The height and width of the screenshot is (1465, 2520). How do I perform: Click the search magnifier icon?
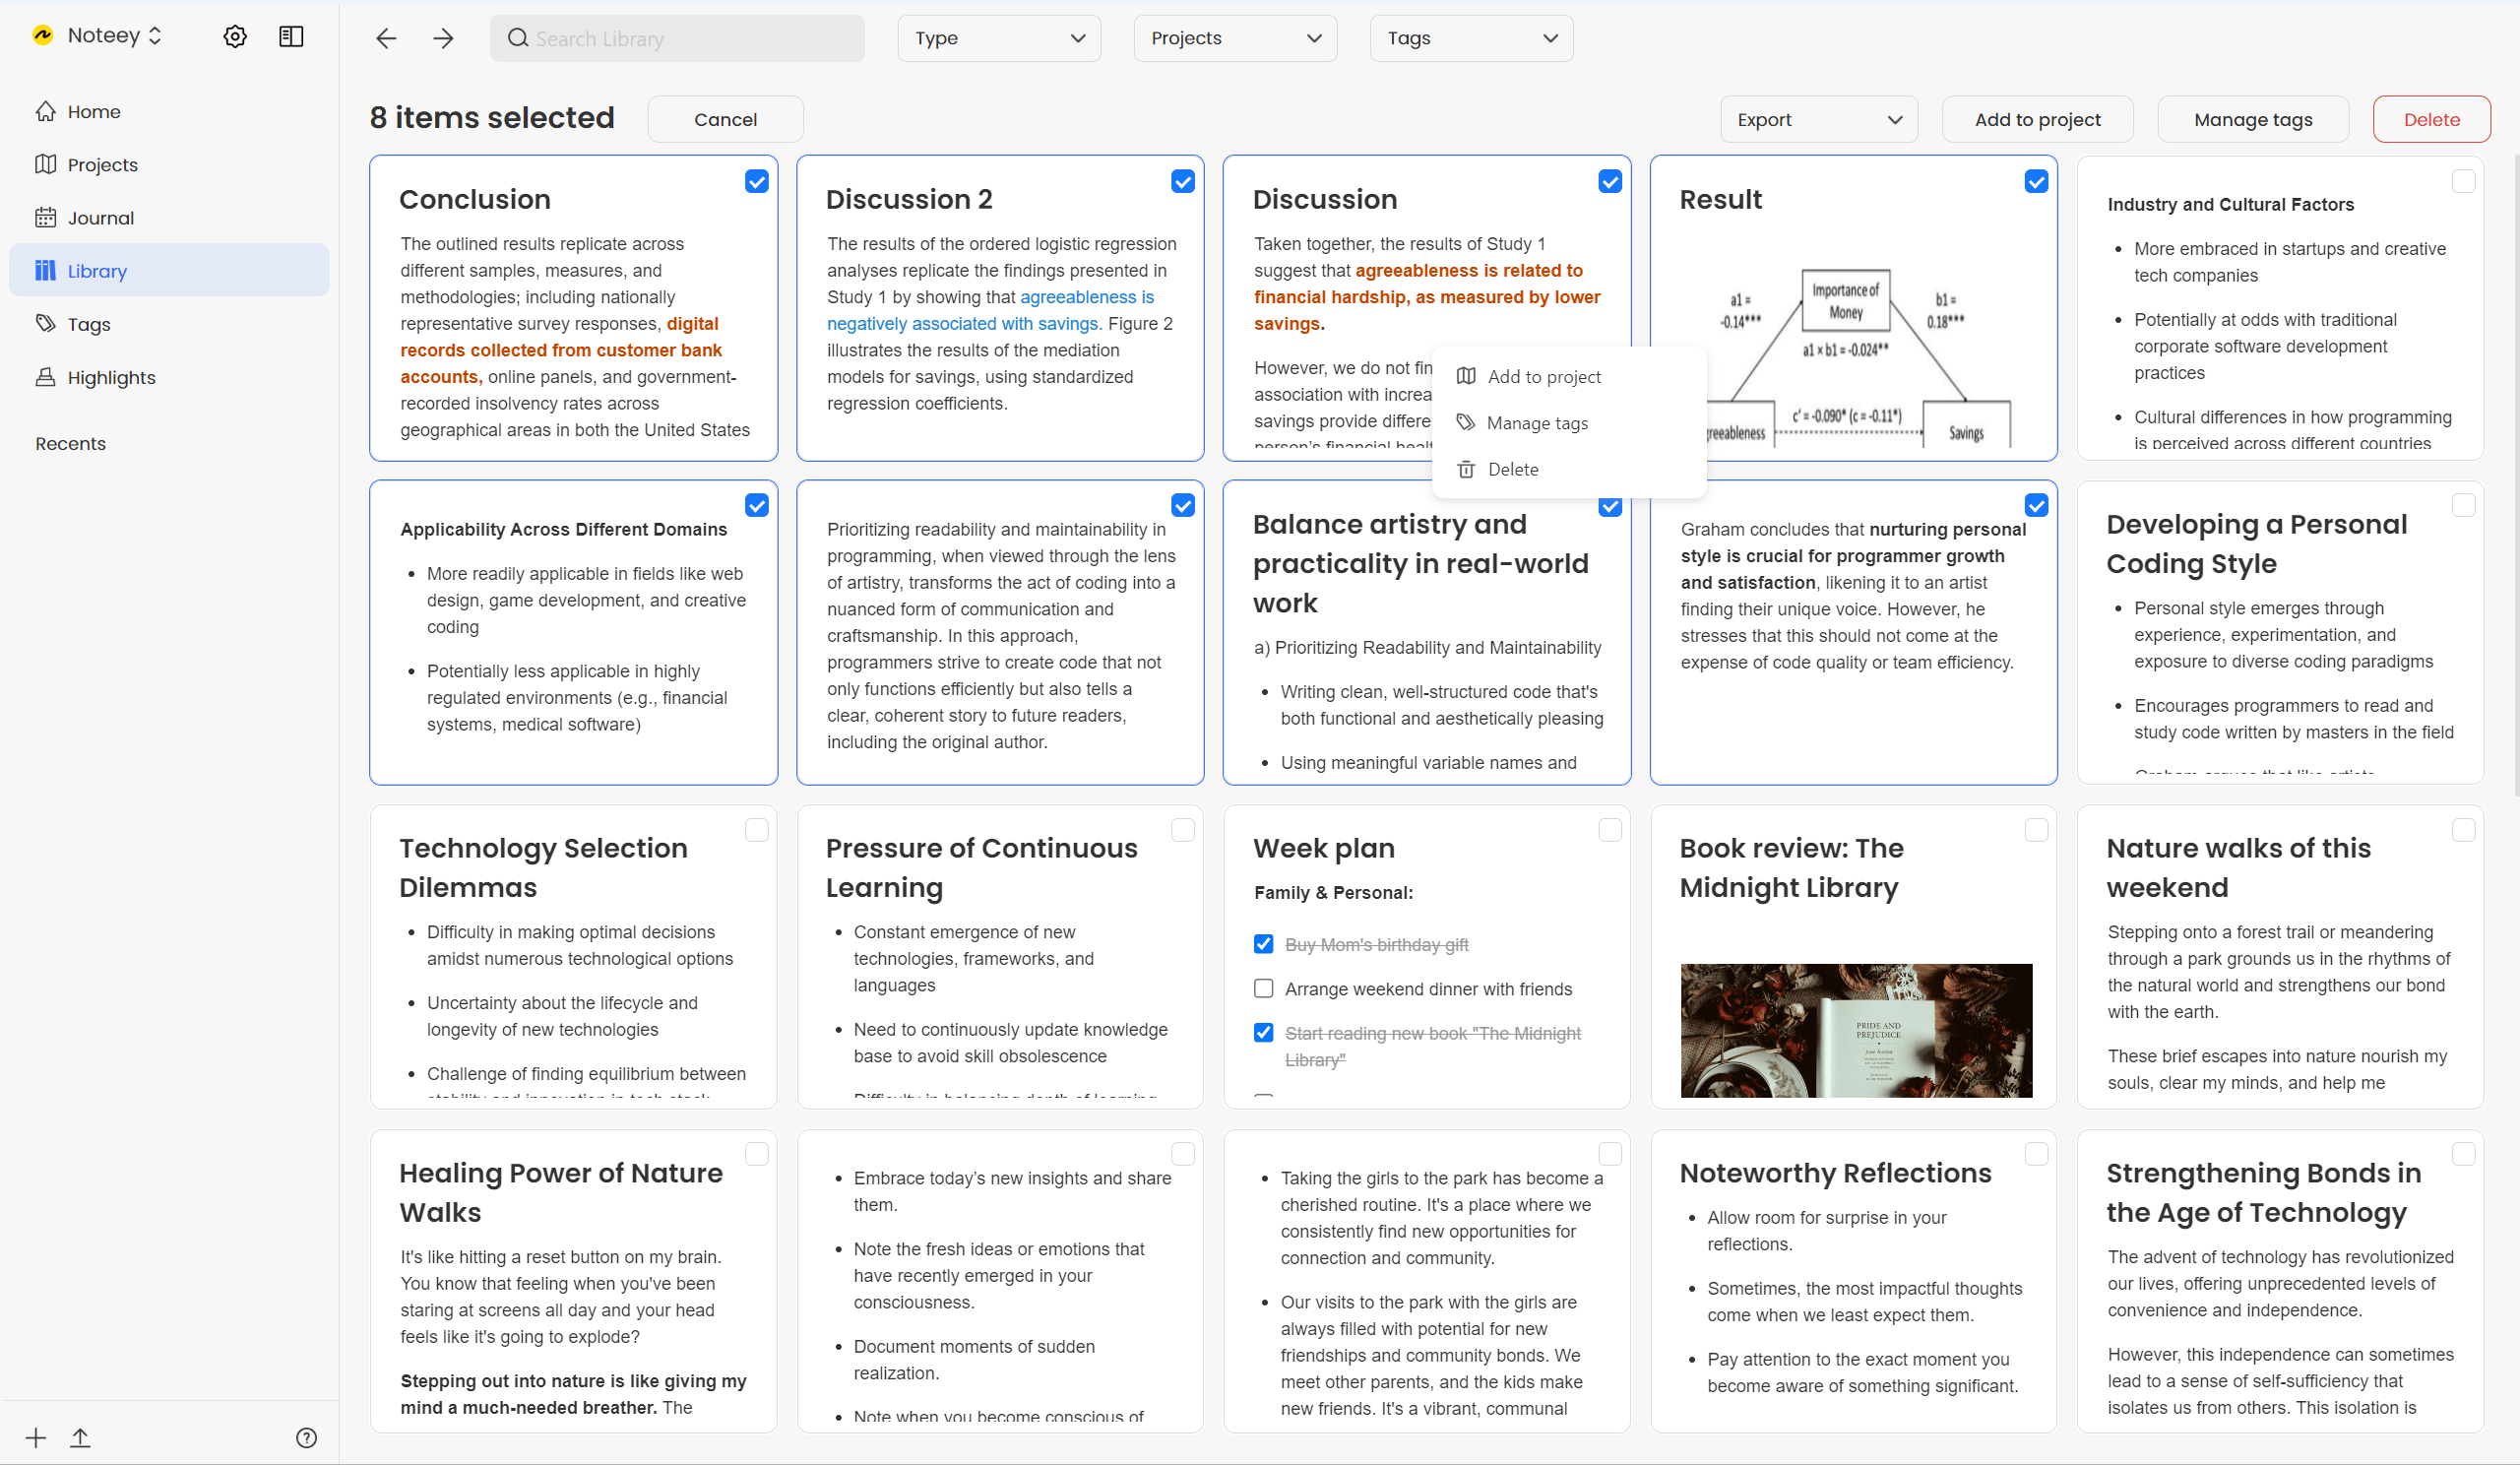517,38
